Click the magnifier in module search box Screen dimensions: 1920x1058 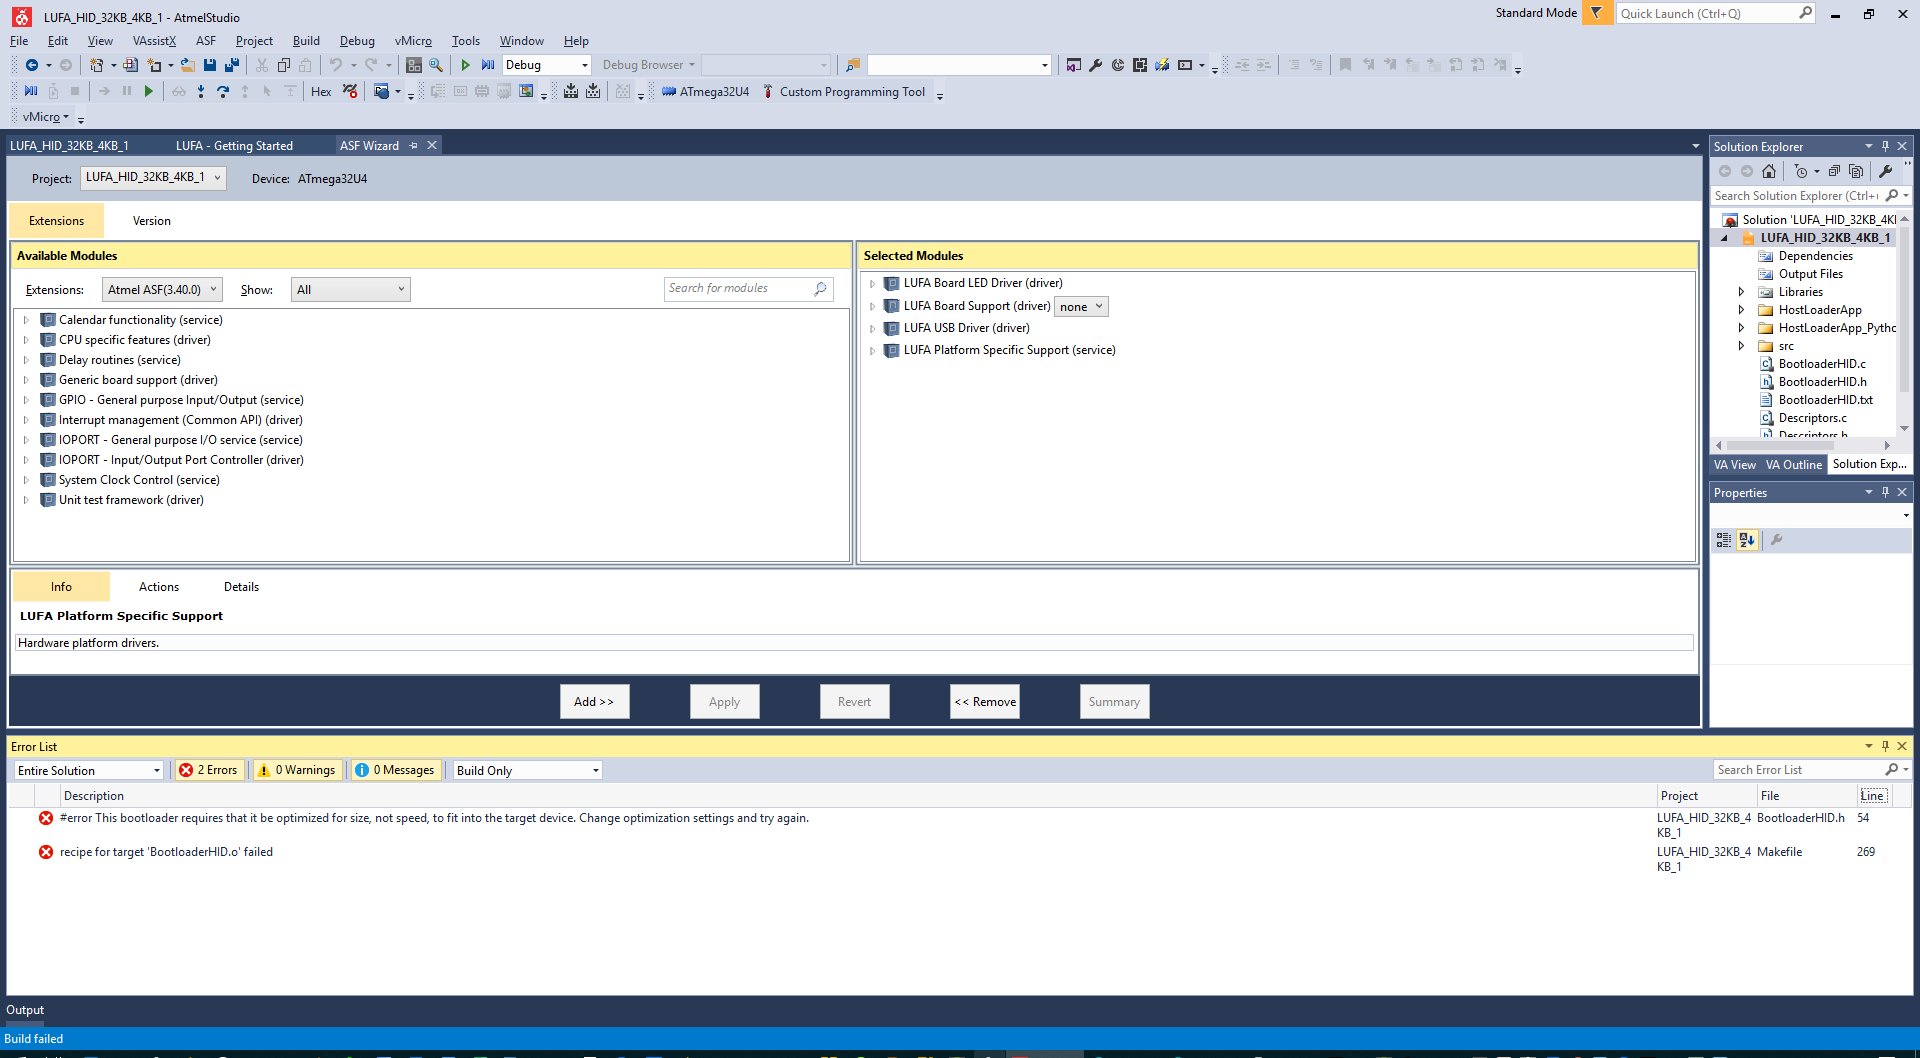(x=821, y=289)
